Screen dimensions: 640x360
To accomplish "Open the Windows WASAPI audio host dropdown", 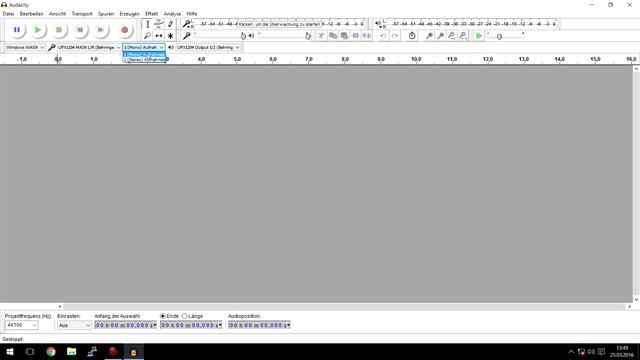I will (x=25, y=47).
